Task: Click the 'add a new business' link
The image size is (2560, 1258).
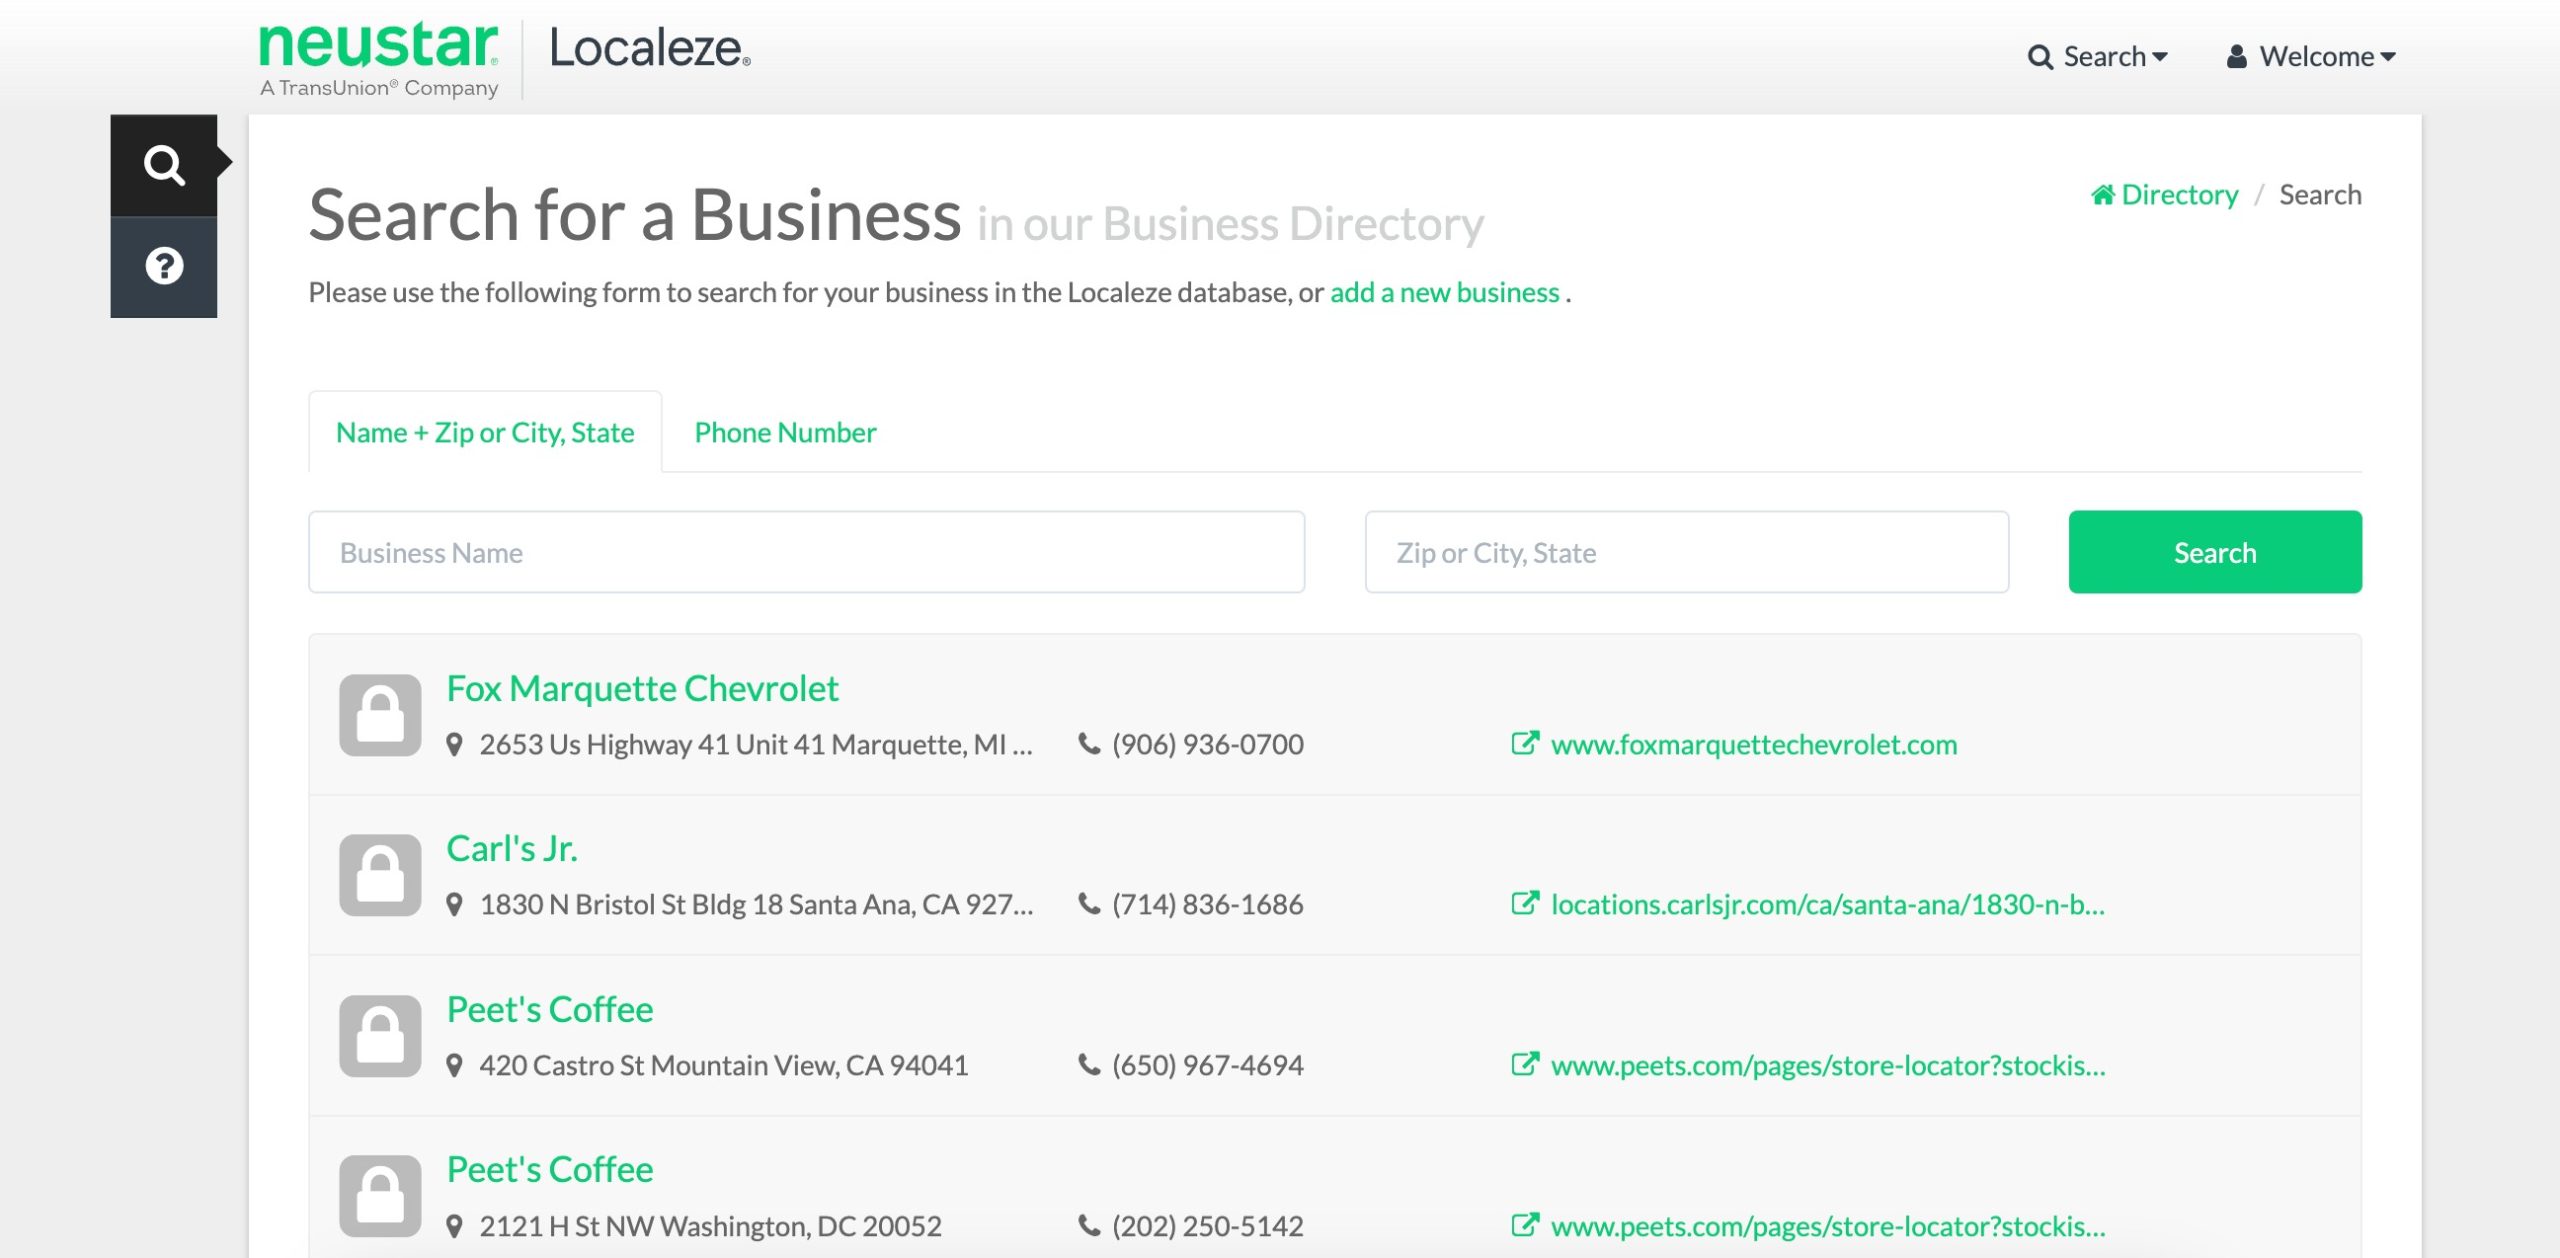Action: click(x=1444, y=292)
